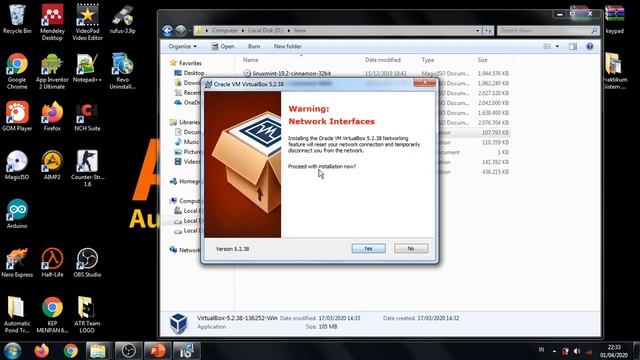Click Explorer back navigation arrow
Screen dimensions: 640x360
coord(167,30)
